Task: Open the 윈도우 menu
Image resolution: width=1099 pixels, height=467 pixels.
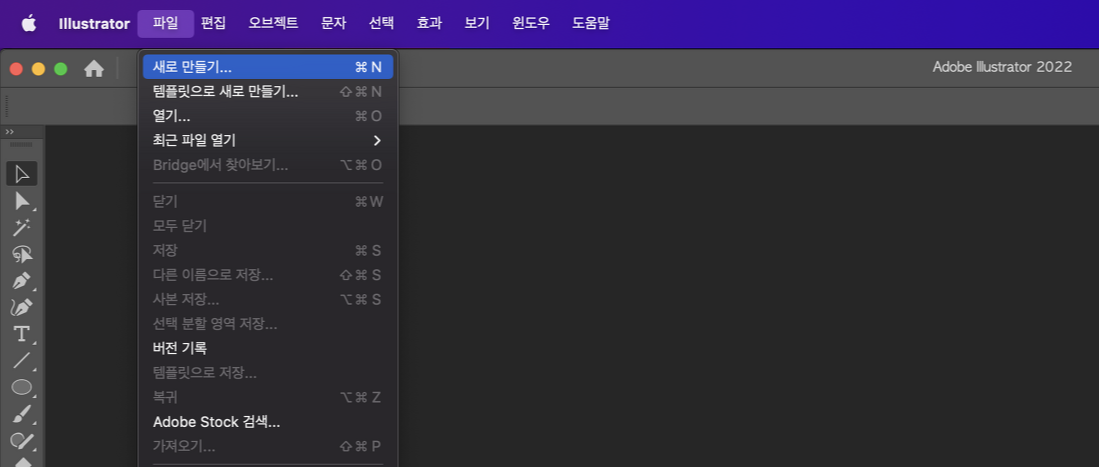Action: pyautogui.click(x=531, y=24)
